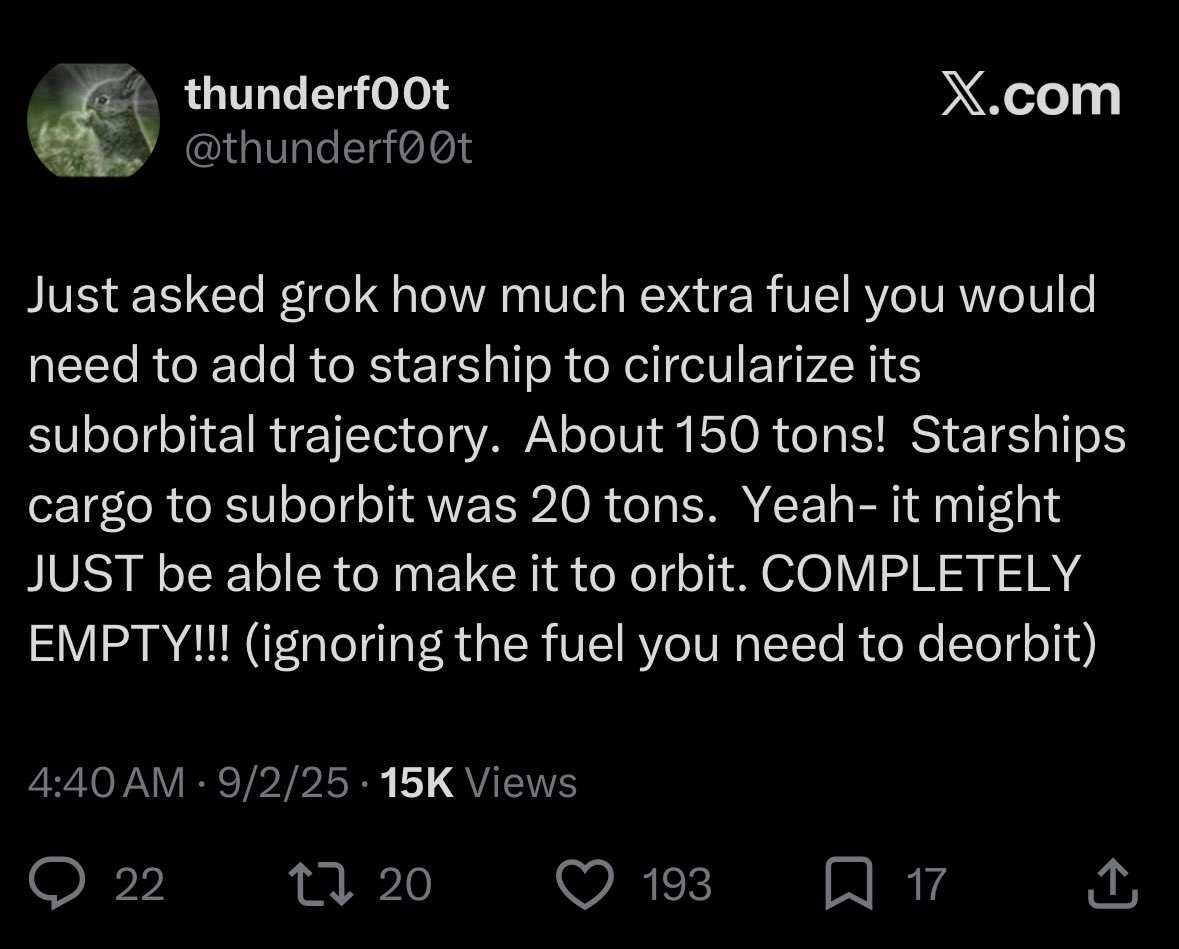Click the 'About 150 tons!' sentence
This screenshot has width=1179, height=949.
[705, 435]
